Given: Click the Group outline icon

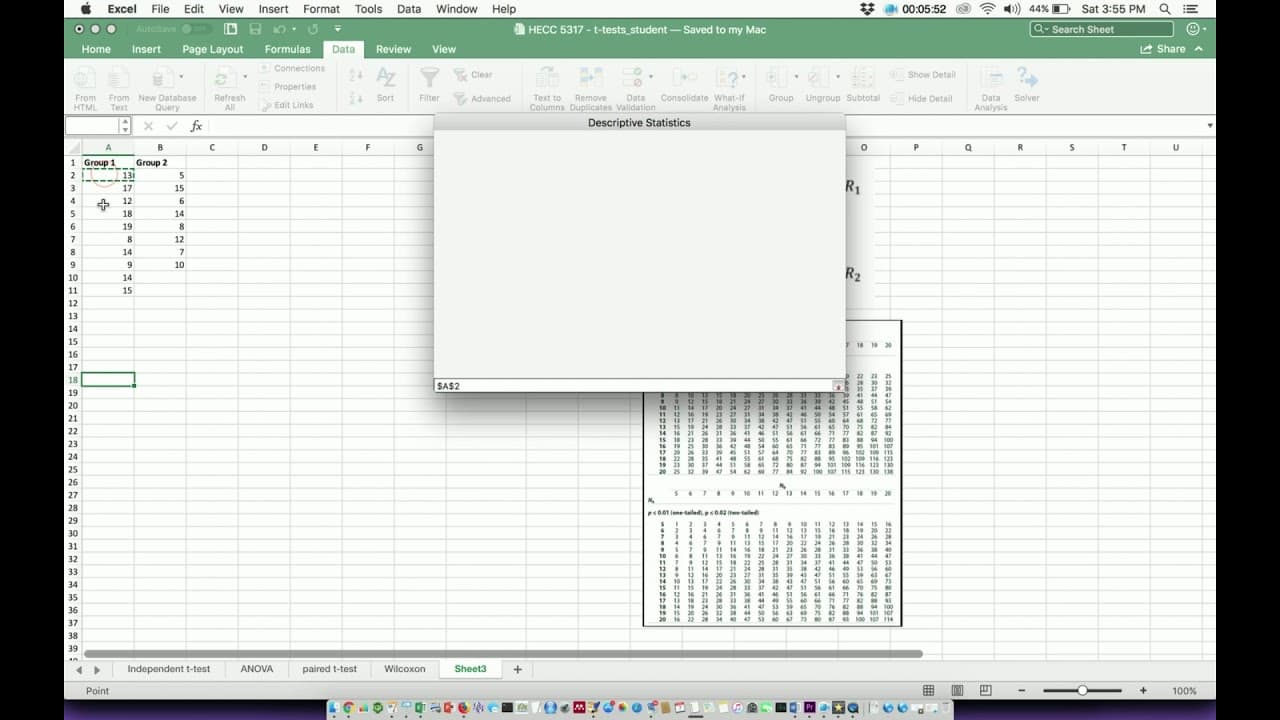Looking at the screenshot, I should coord(776,79).
